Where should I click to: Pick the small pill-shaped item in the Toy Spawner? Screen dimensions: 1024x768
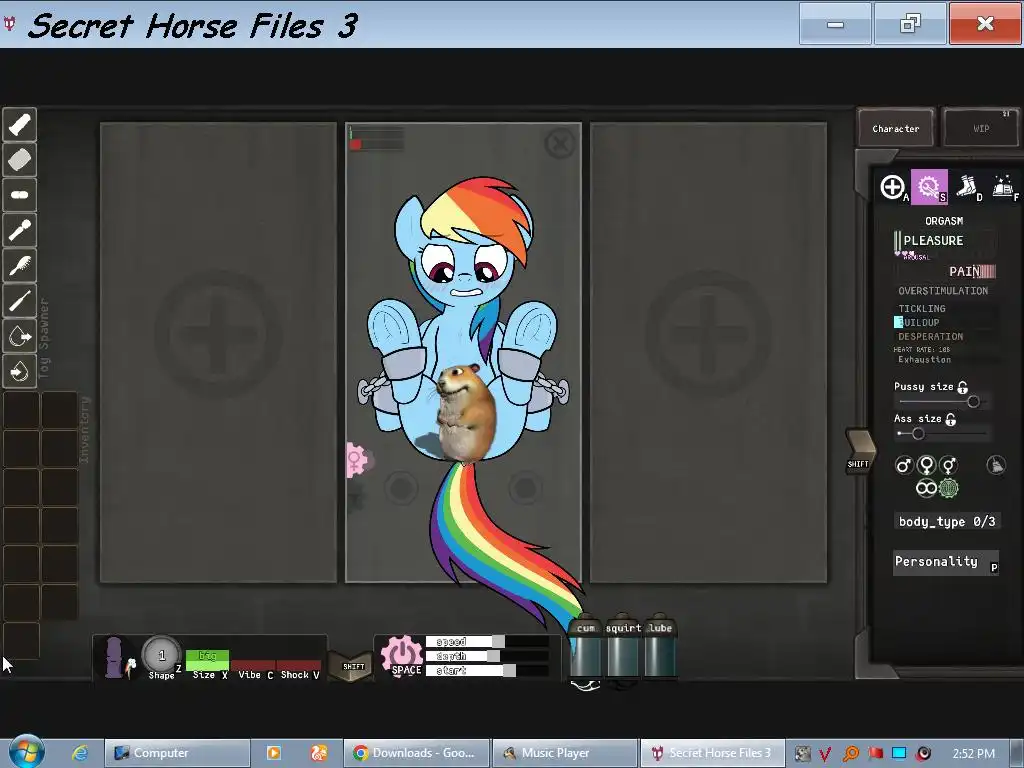point(20,195)
